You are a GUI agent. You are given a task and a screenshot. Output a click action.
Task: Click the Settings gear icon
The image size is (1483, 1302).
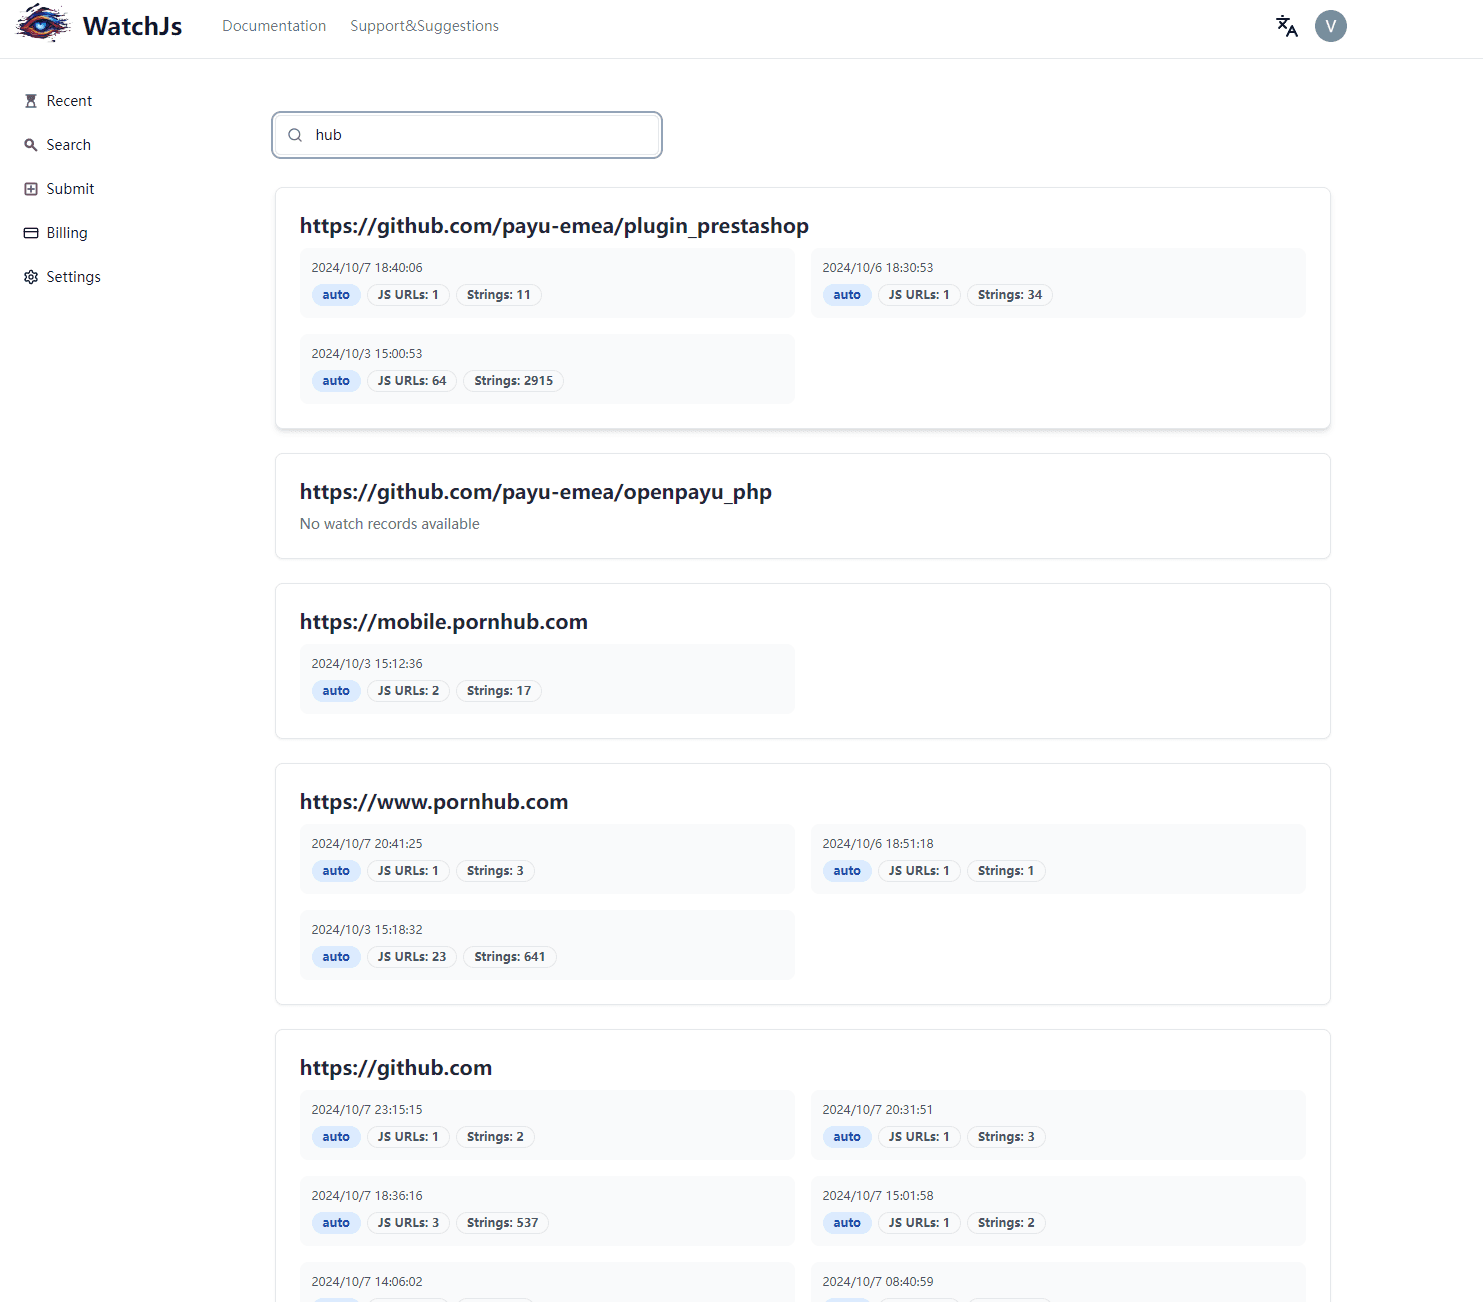pos(31,277)
